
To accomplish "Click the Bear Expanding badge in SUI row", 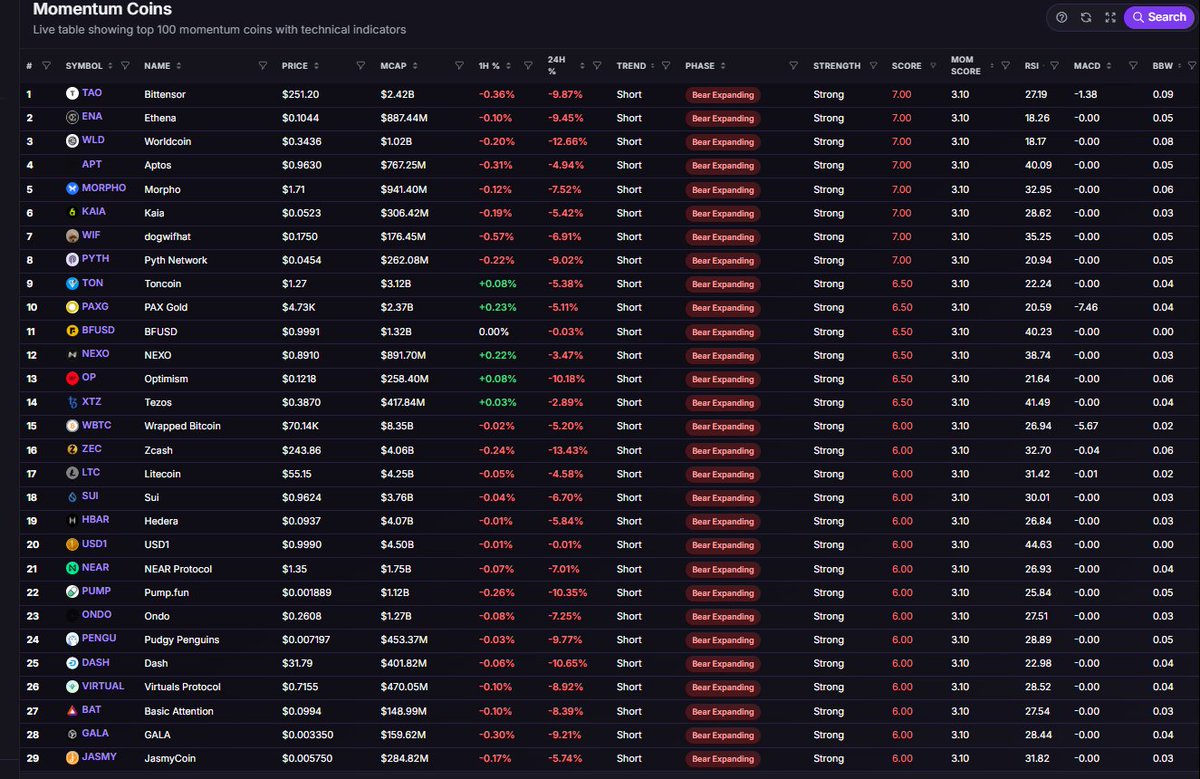I will [723, 498].
